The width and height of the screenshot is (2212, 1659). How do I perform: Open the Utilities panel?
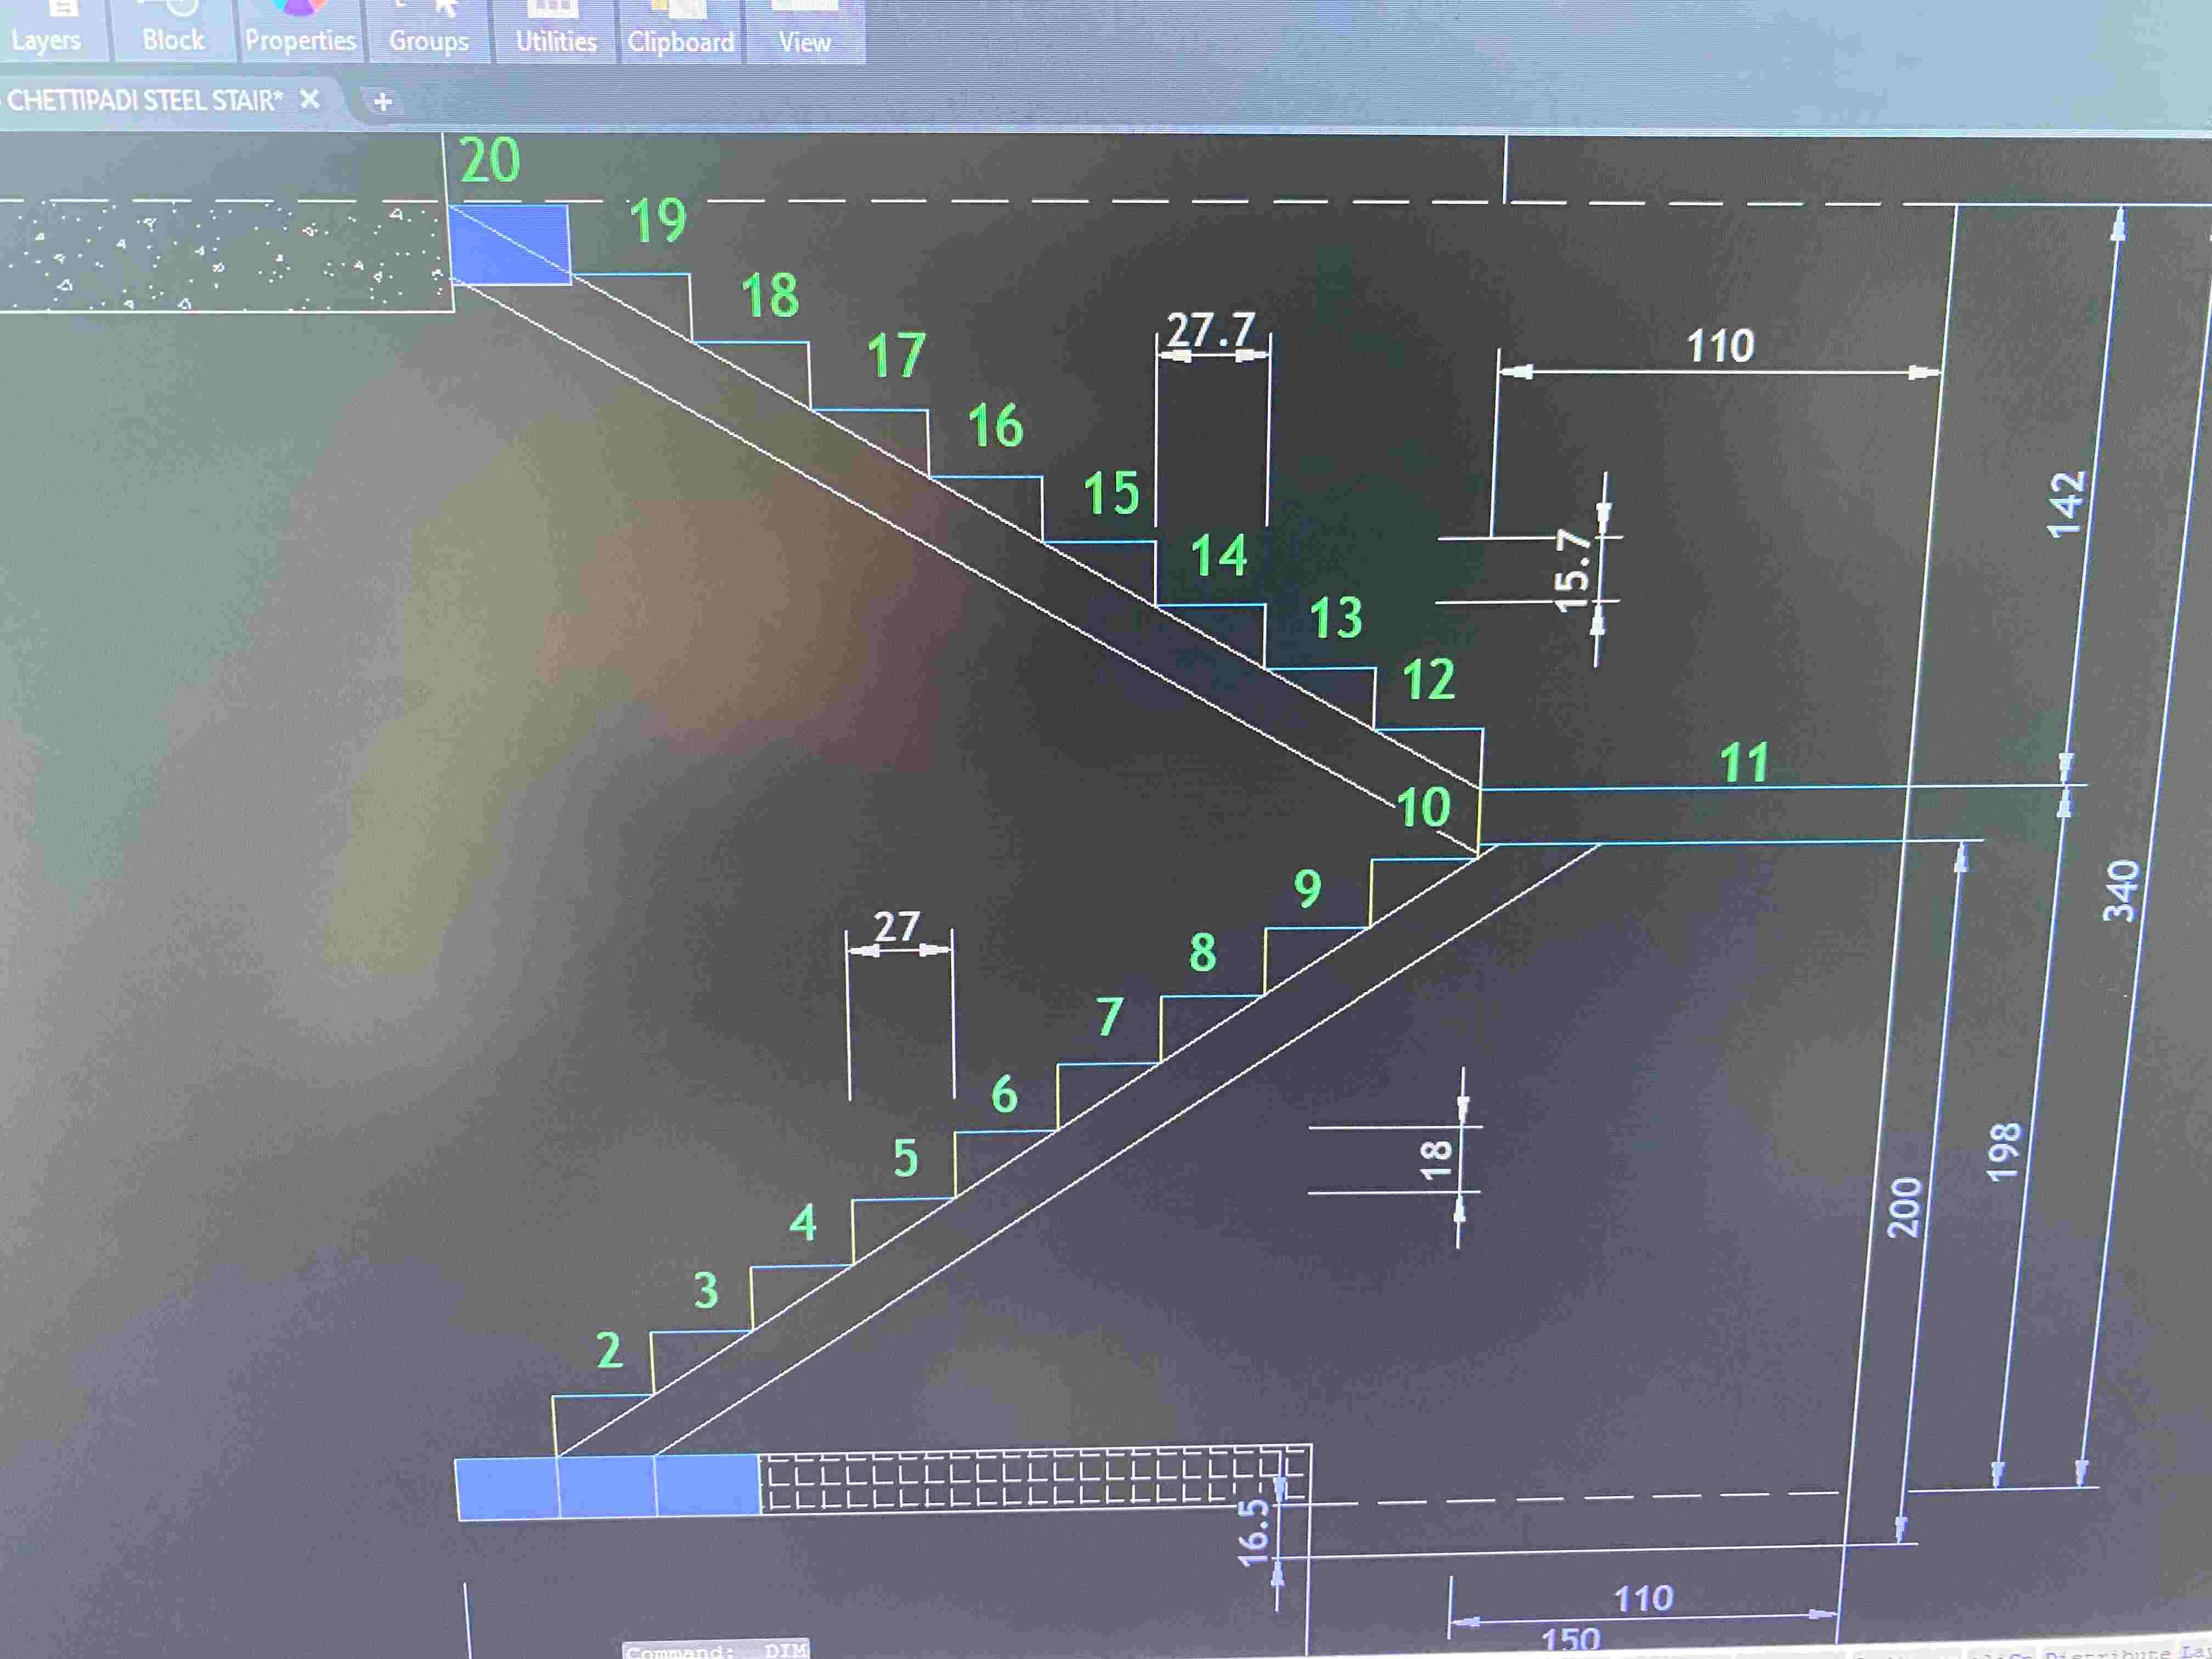[x=556, y=41]
